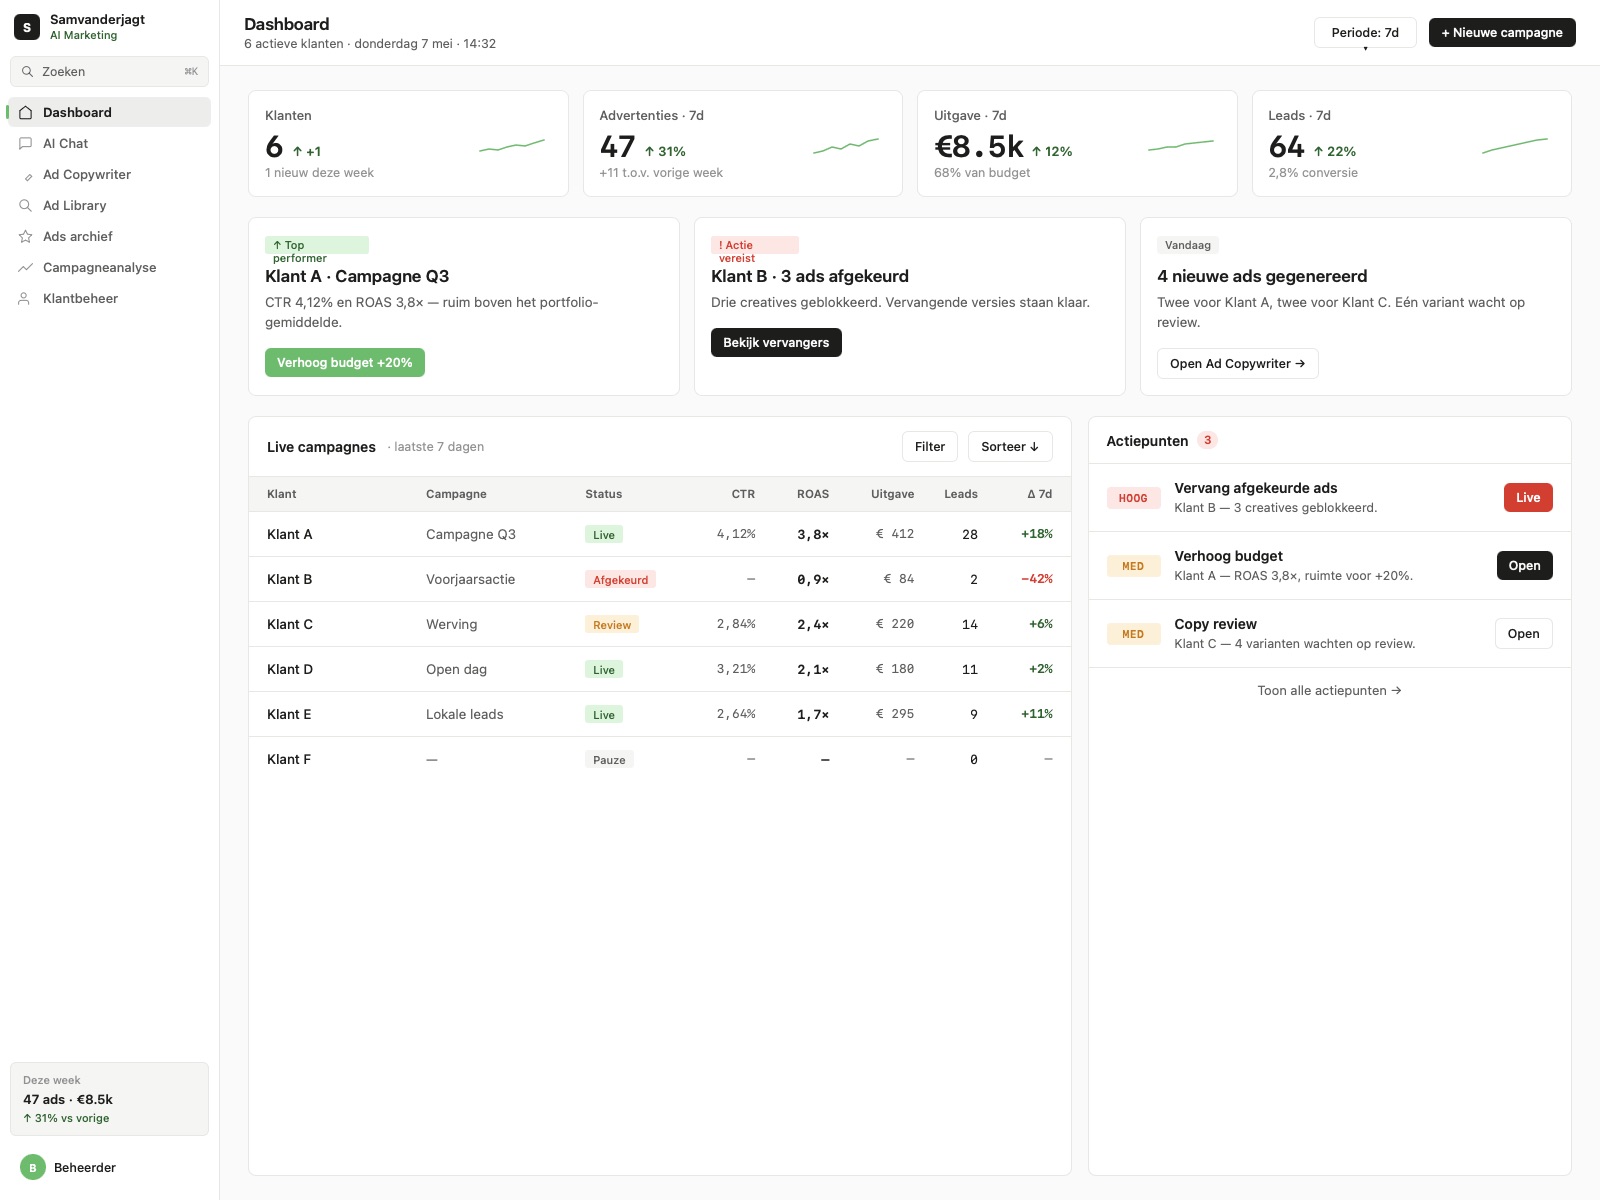Screen dimensions: 1600x1200
Task: Click the ROAS column header
Action: coord(812,494)
